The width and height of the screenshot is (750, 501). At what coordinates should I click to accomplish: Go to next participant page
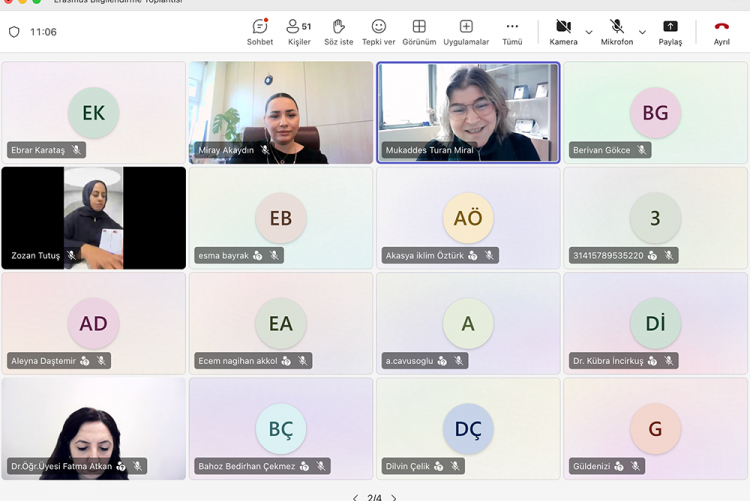click(x=394, y=497)
